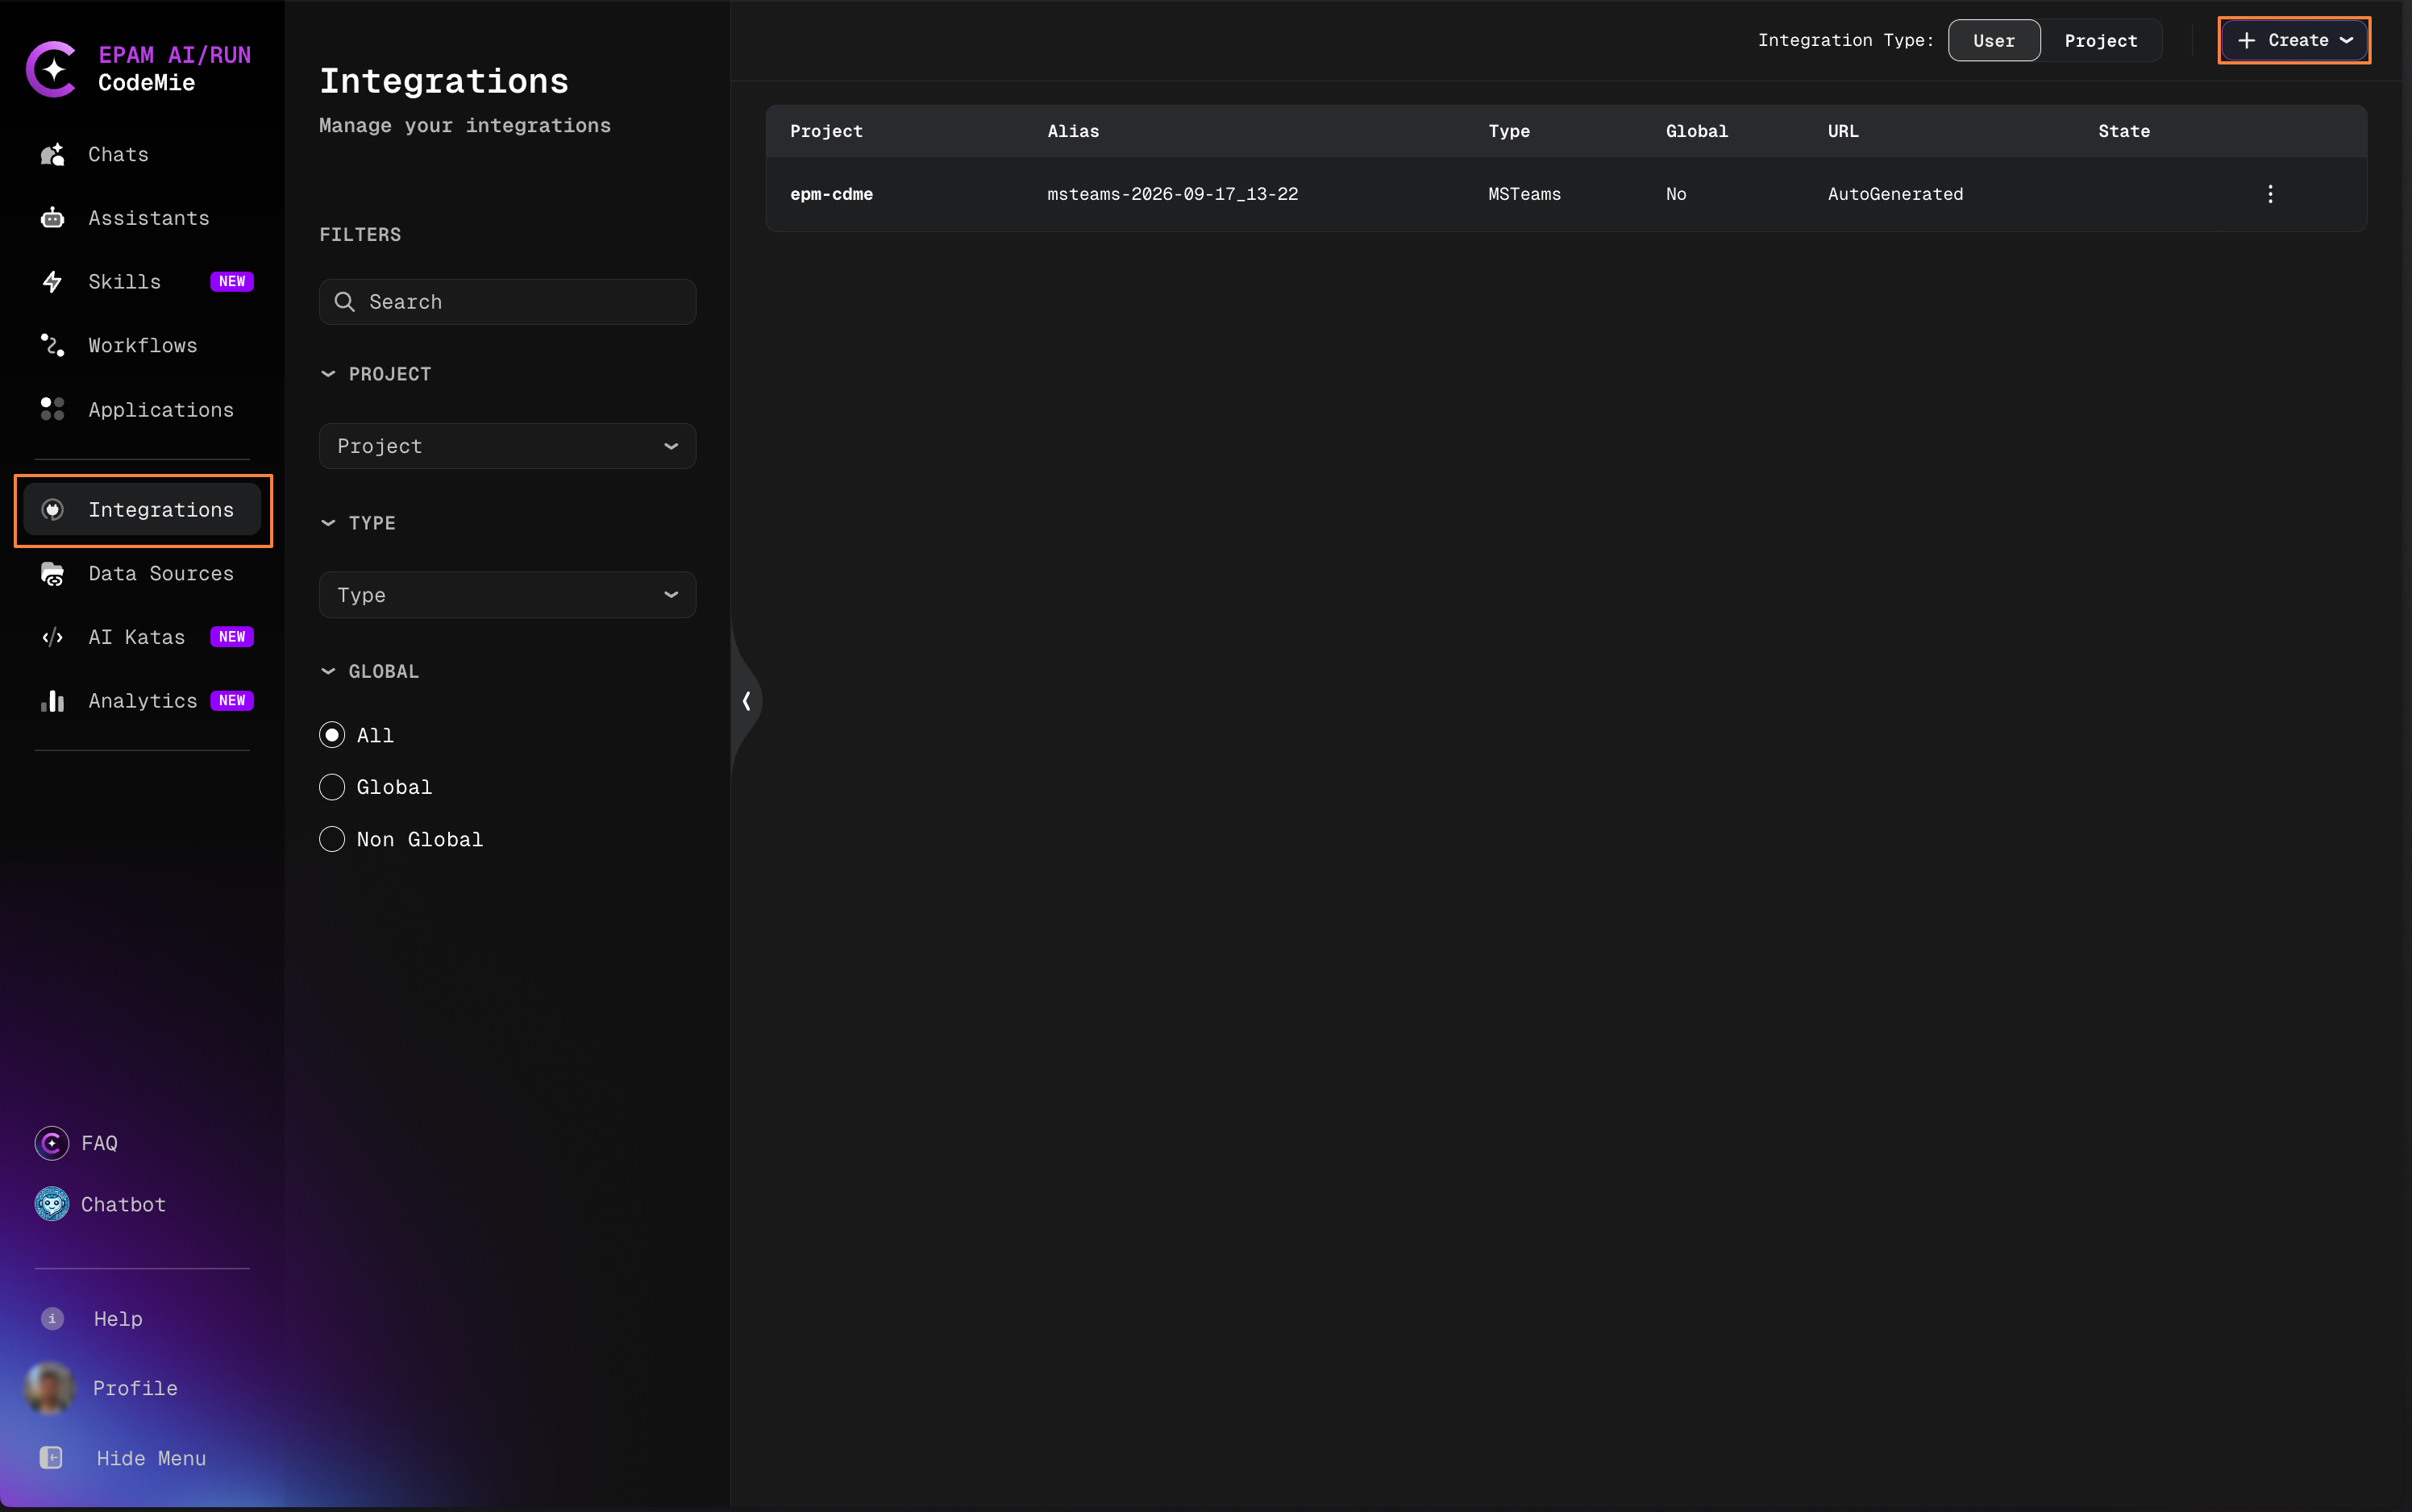2412x1512 pixels.
Task: Click the search magnifier icon
Action: pos(344,302)
